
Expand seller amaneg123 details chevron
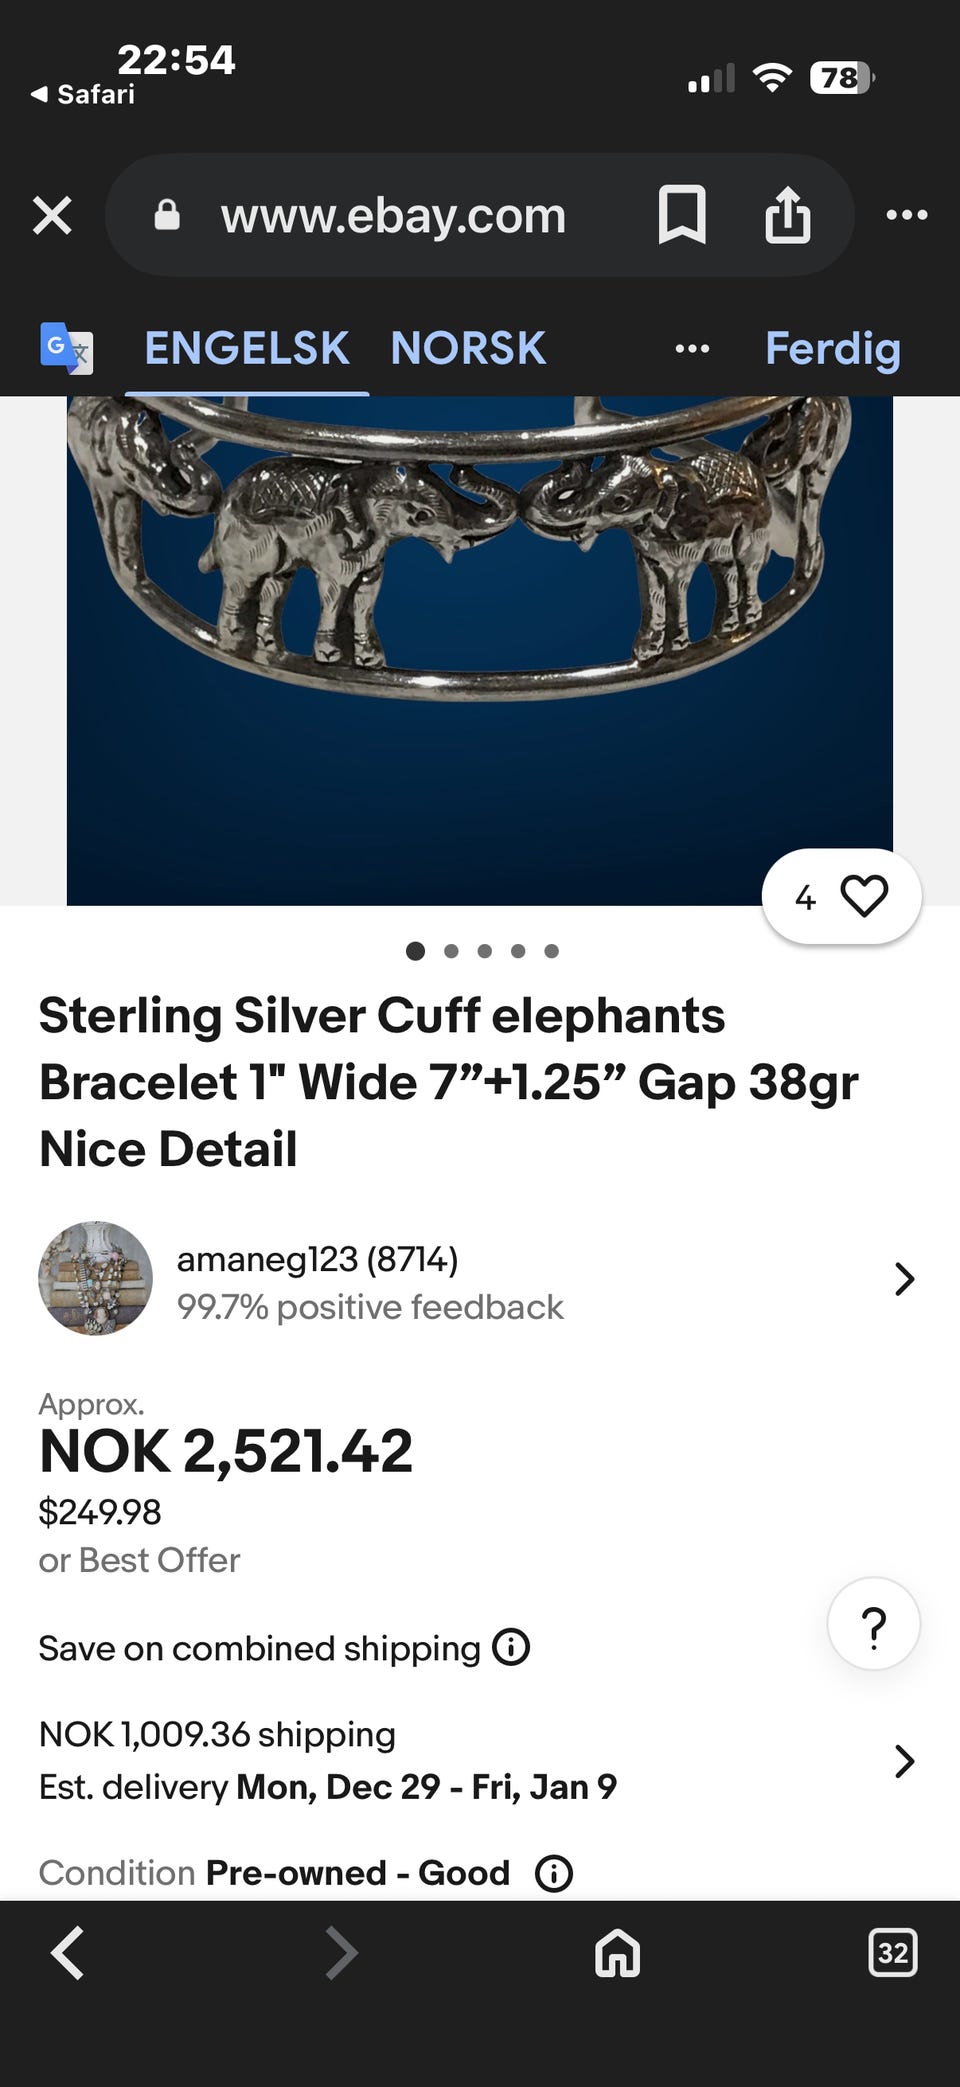click(904, 1279)
